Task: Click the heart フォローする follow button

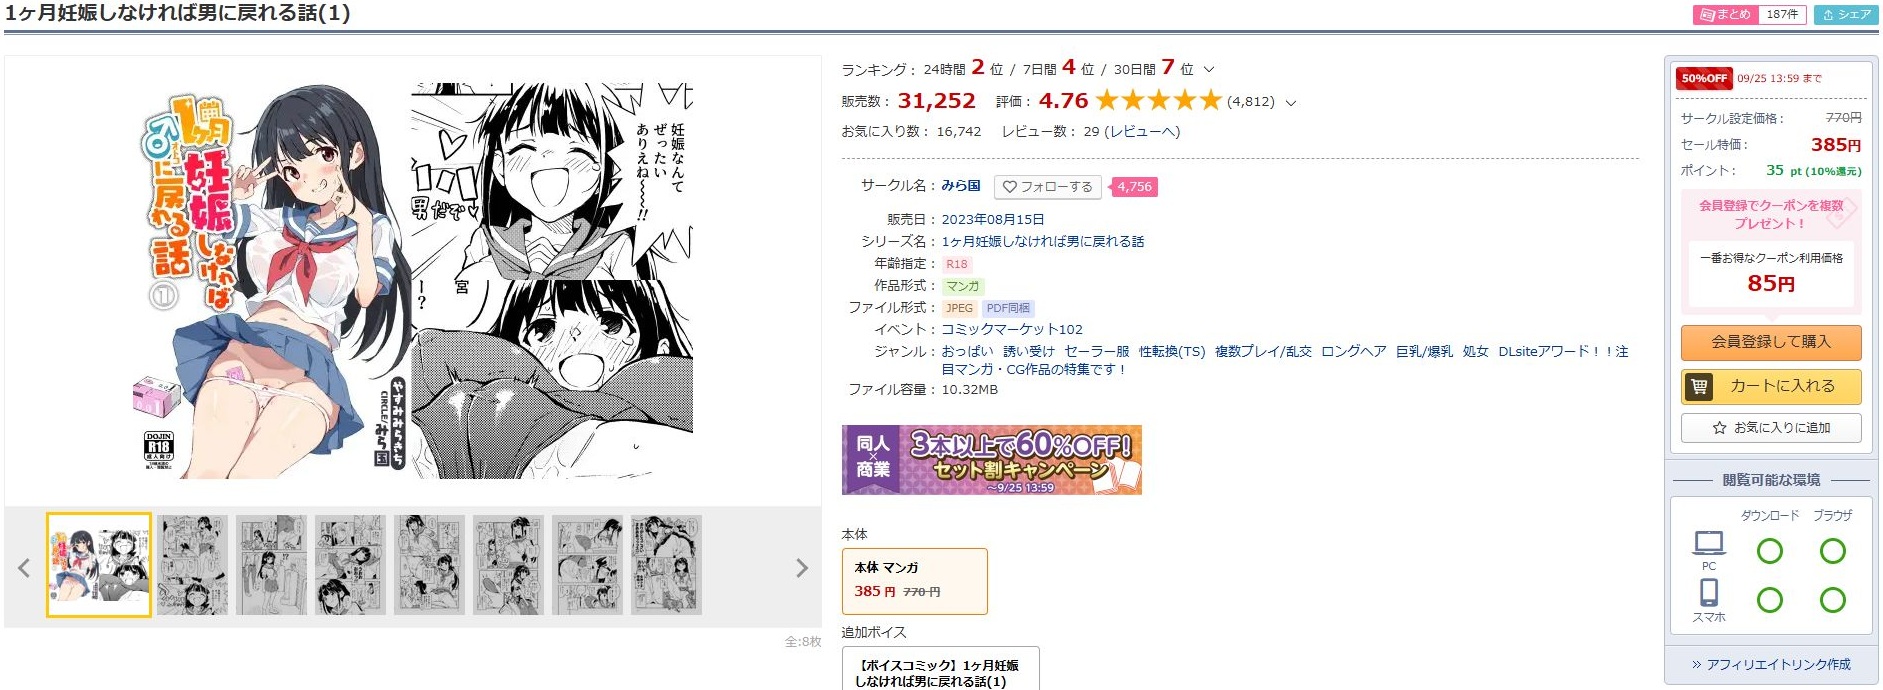Action: (1048, 187)
